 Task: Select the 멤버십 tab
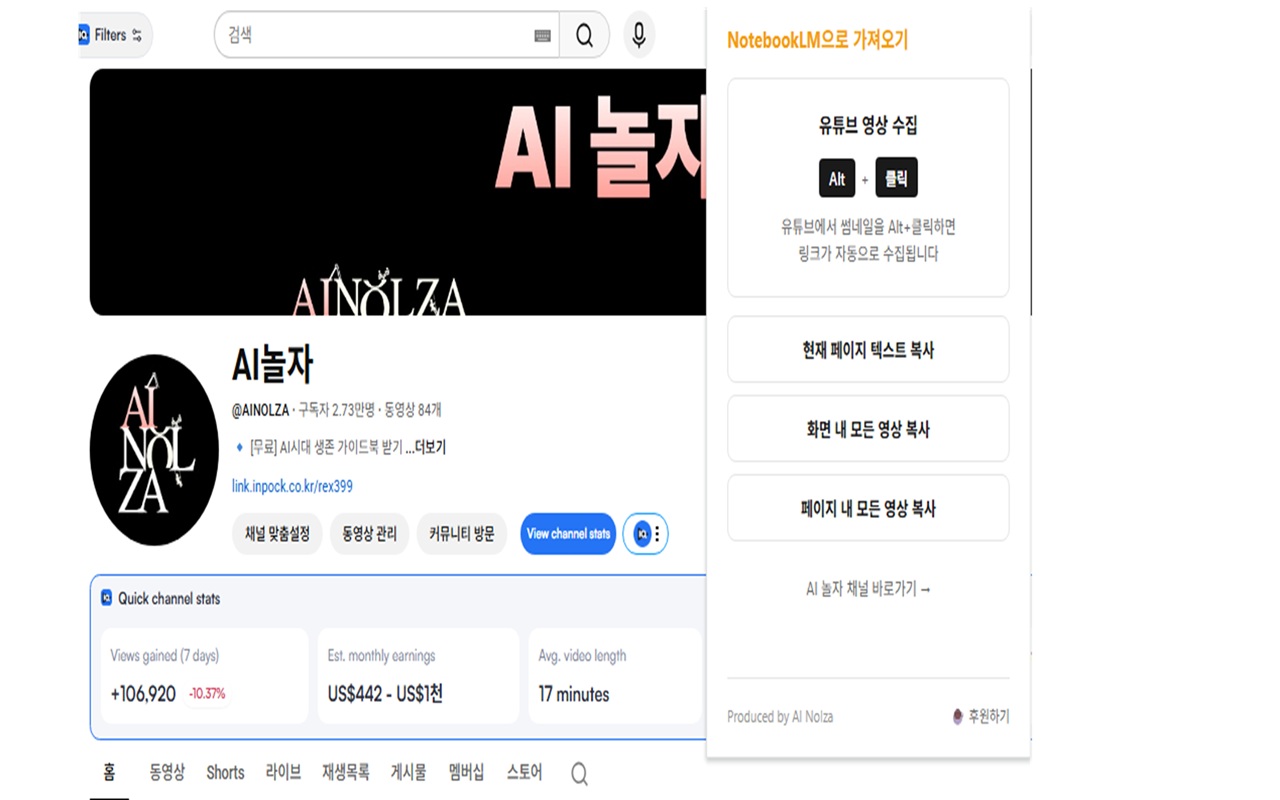point(465,772)
